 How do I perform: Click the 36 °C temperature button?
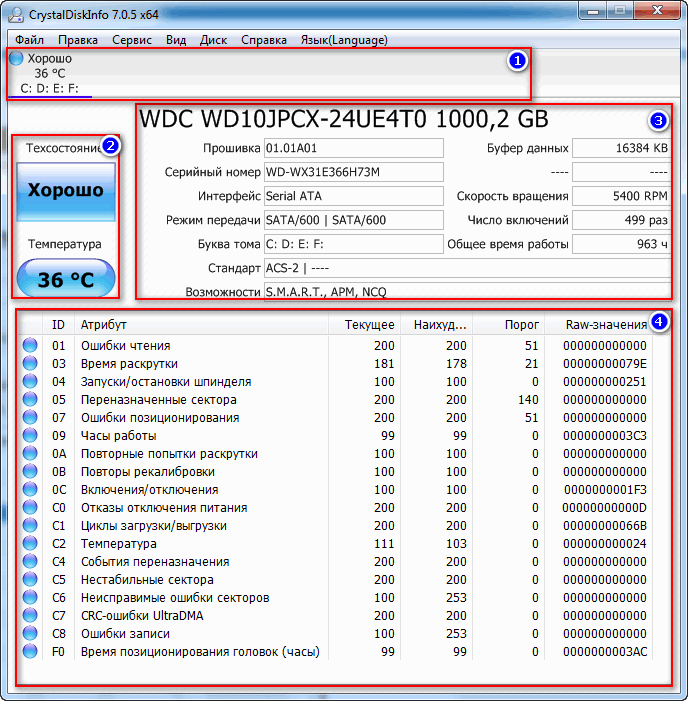[66, 278]
